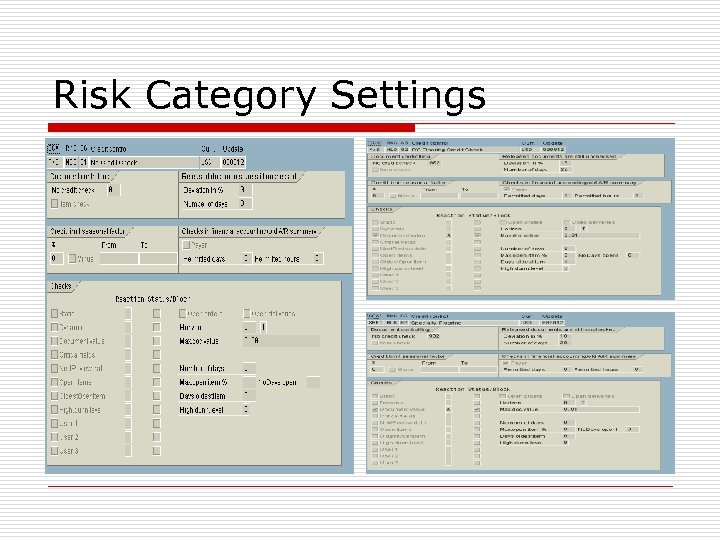The width and height of the screenshot is (720, 540).
Task: Click Number of days field under Deviation
Action: coord(245,203)
